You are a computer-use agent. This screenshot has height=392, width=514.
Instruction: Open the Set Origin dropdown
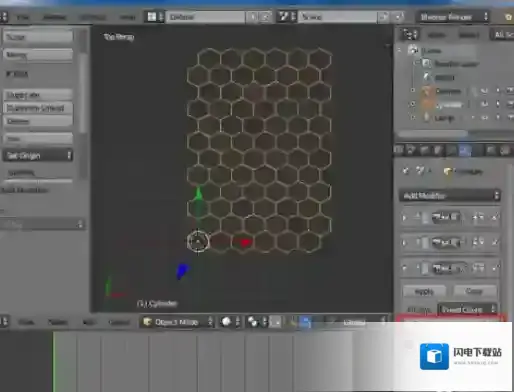click(38, 155)
